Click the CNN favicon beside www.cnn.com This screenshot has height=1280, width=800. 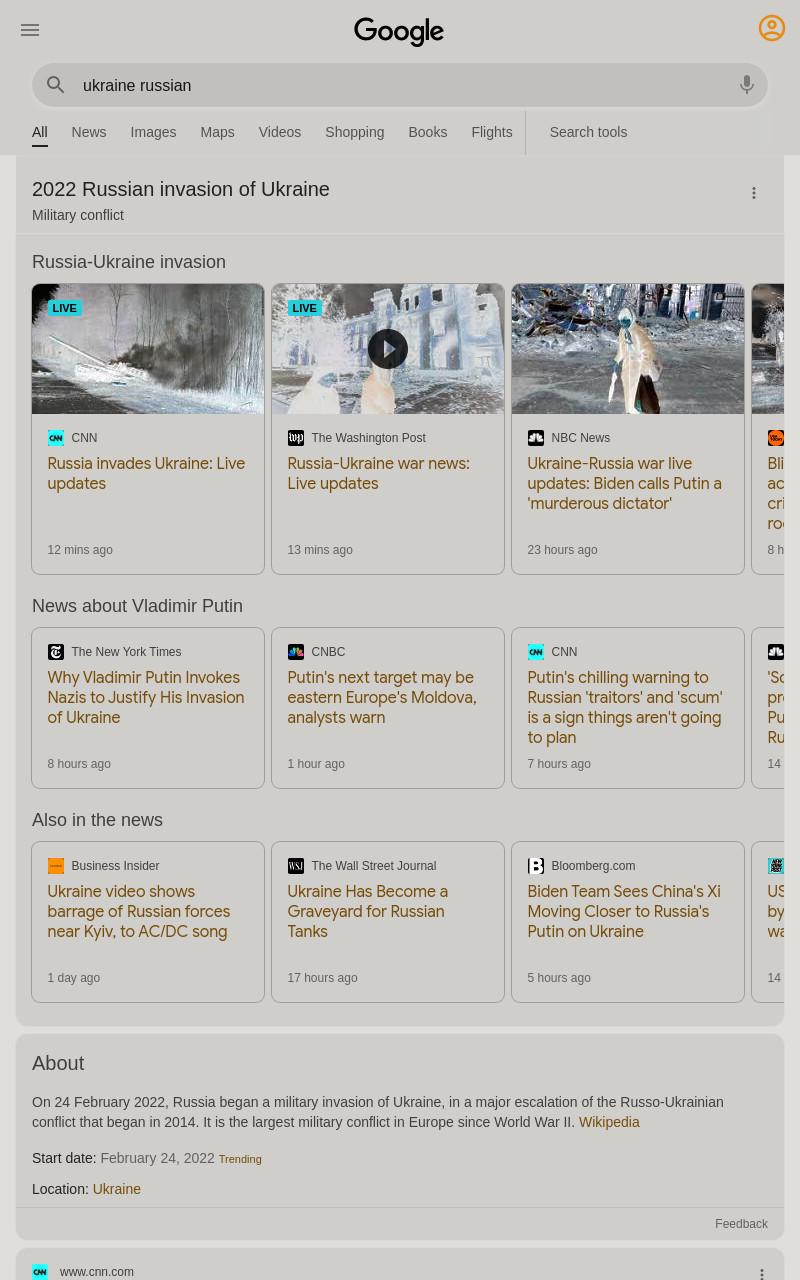point(40,1272)
